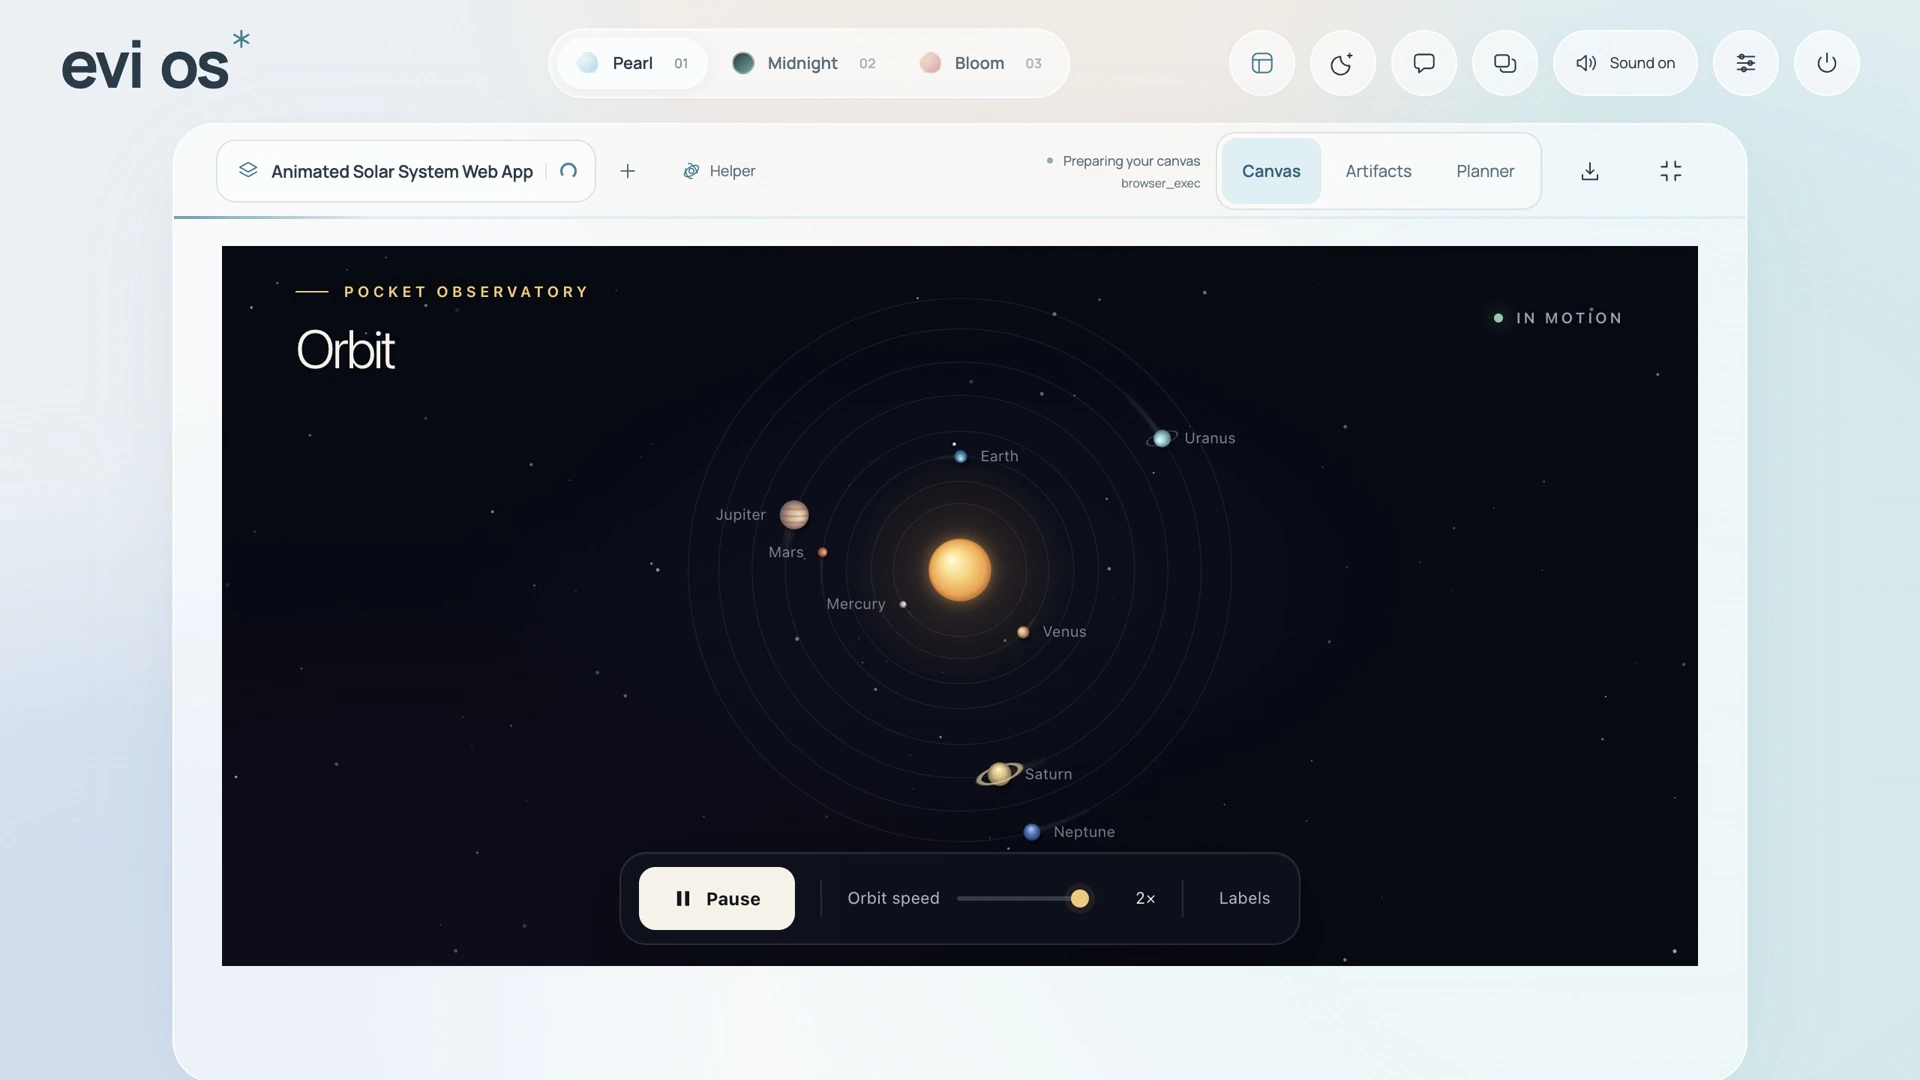
Task: Select the Midnight theme
Action: tap(803, 63)
